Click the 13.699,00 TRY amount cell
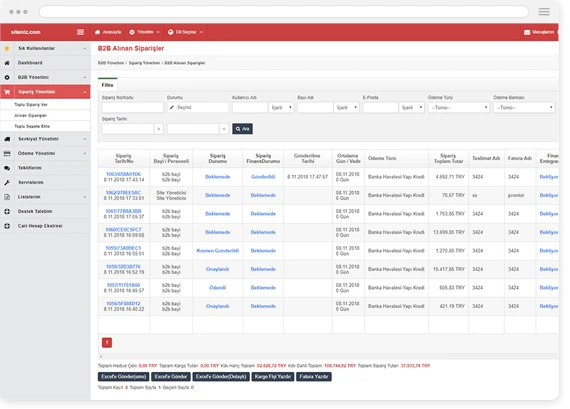The image size is (570, 409). 449,232
